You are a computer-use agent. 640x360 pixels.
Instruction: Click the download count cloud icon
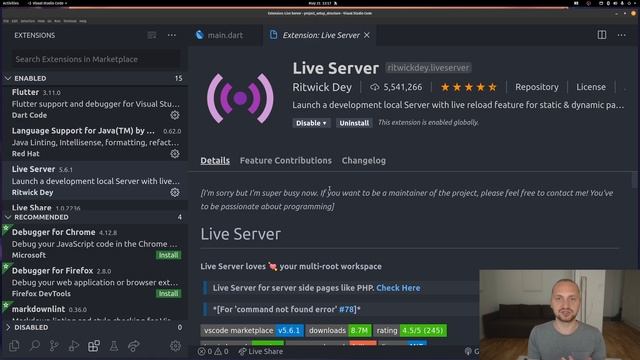coord(374,87)
